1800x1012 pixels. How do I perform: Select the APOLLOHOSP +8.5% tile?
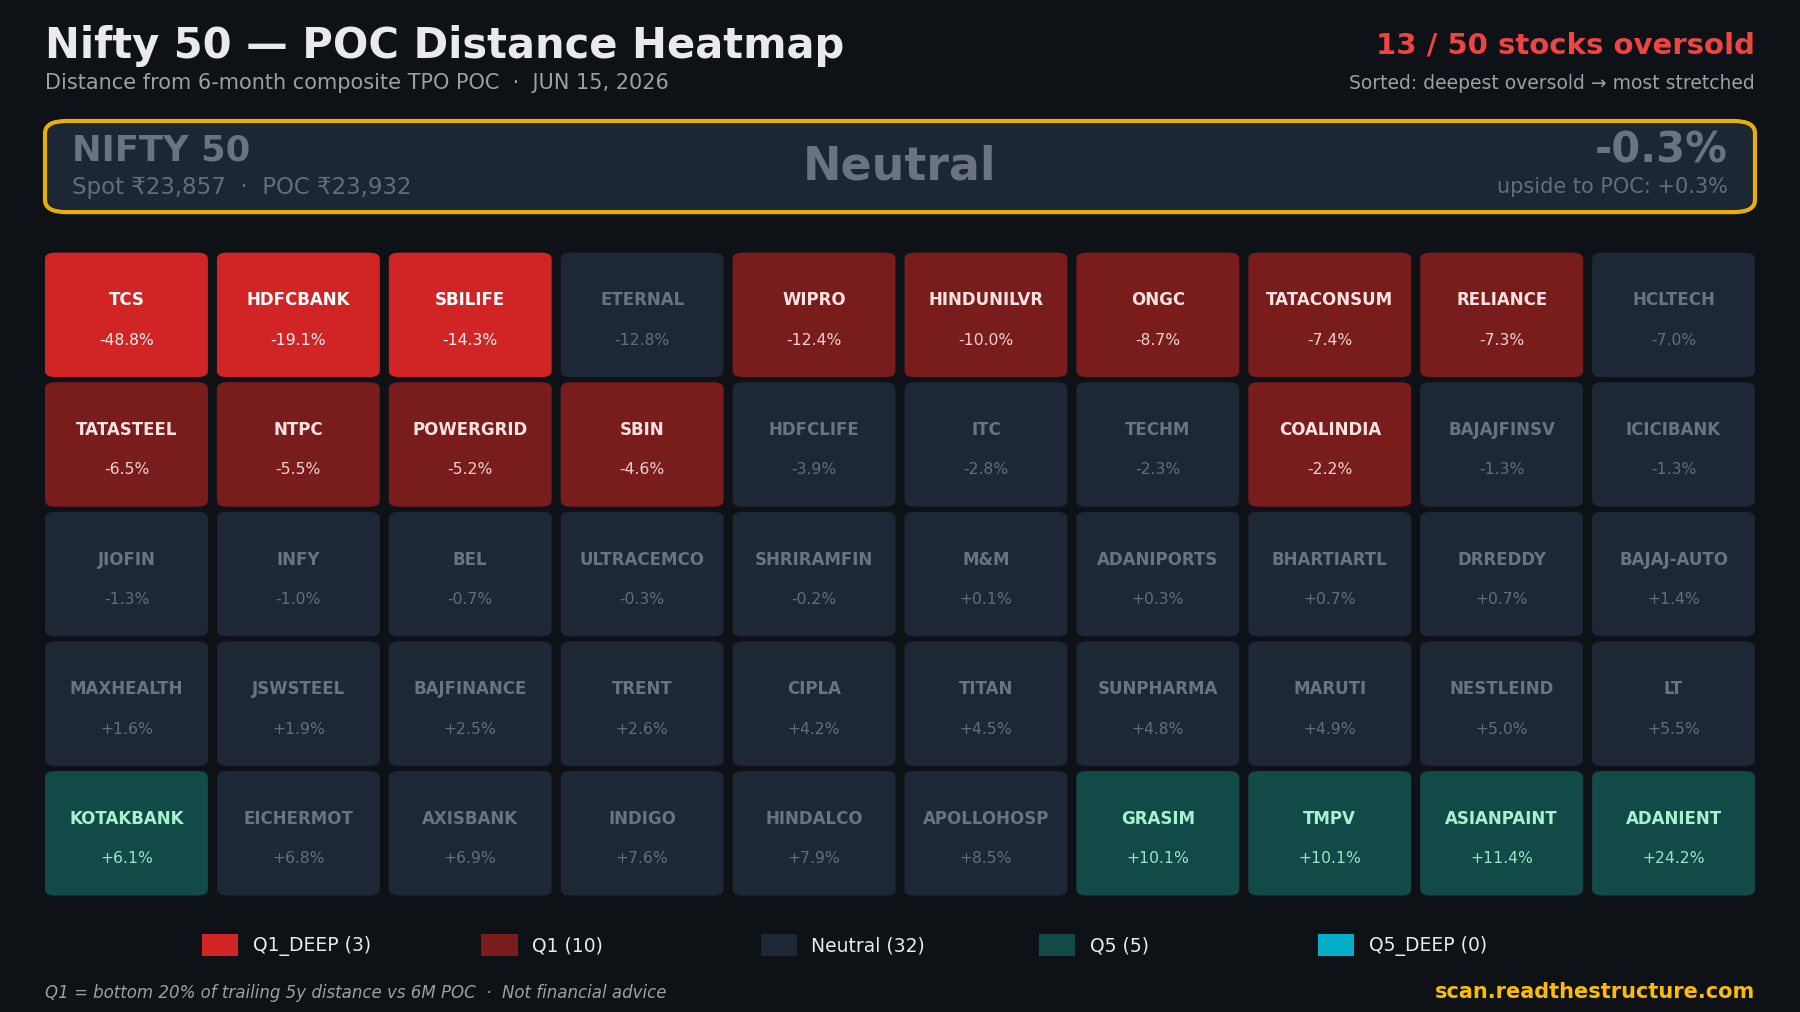(x=986, y=833)
